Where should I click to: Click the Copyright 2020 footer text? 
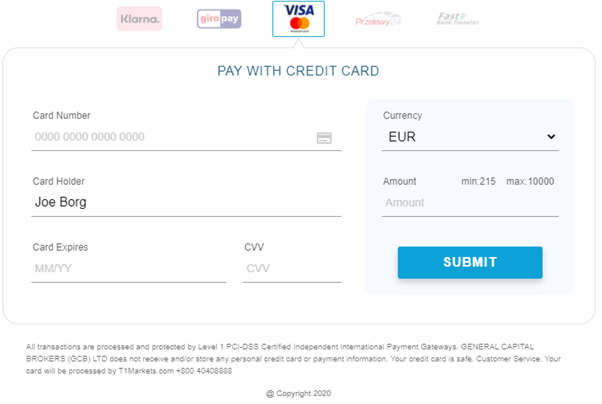pos(298,394)
